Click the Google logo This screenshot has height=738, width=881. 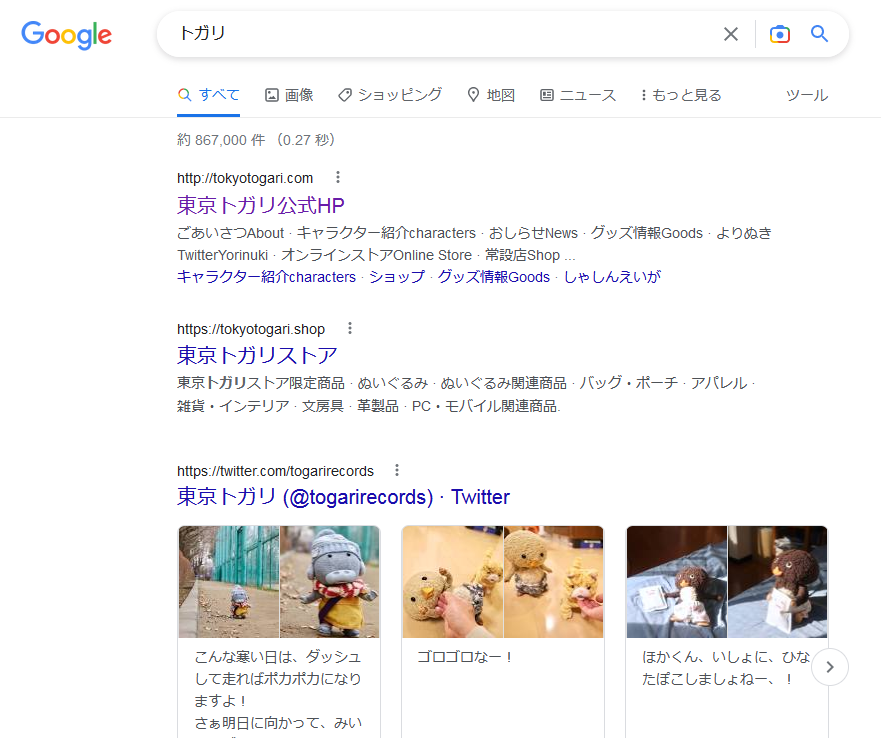point(66,35)
